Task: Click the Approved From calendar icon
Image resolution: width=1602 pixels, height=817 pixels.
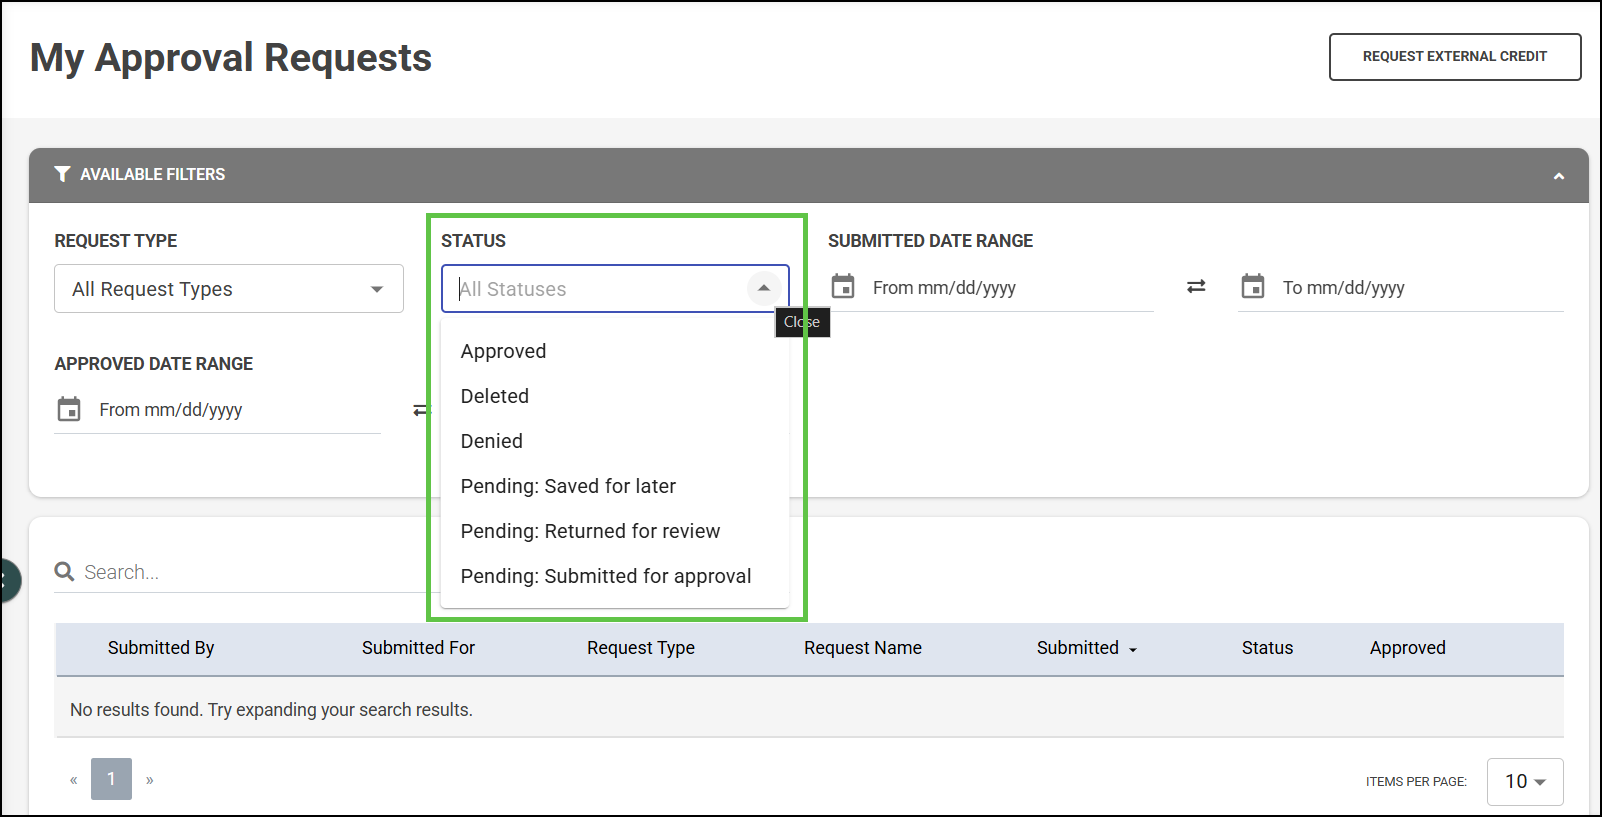Action: [x=69, y=409]
